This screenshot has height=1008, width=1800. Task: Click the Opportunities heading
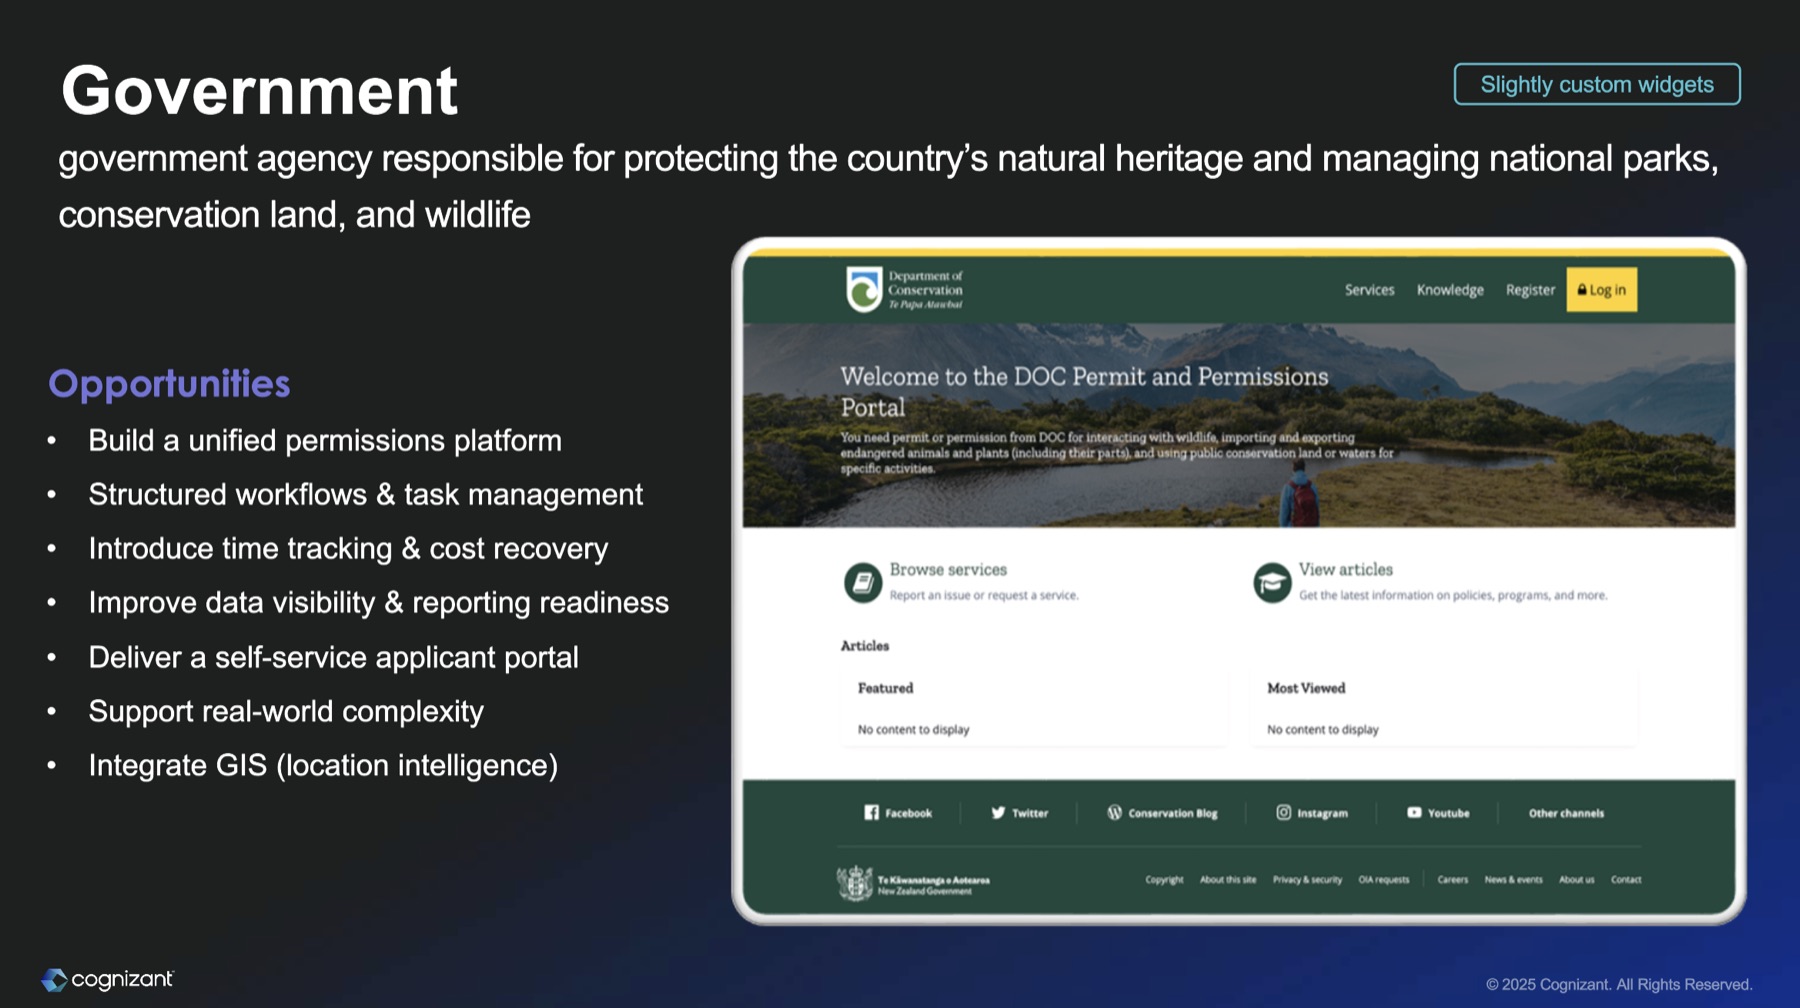coord(169,384)
